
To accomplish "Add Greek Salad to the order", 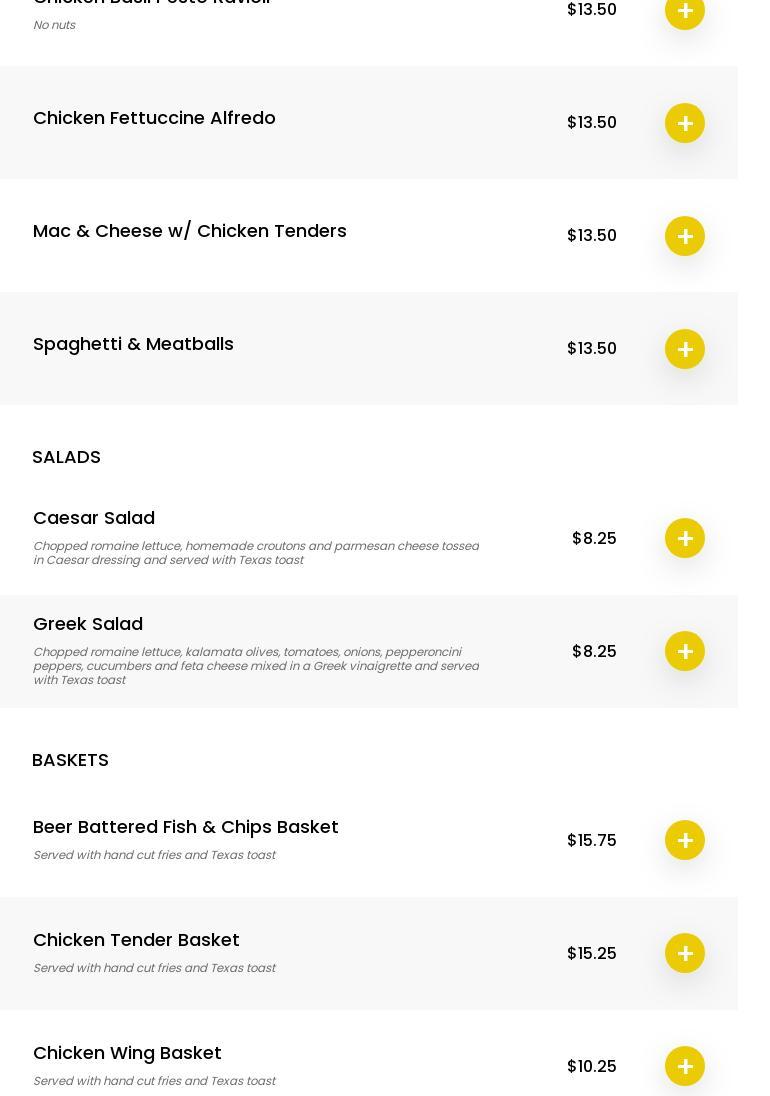I will coord(685,651).
